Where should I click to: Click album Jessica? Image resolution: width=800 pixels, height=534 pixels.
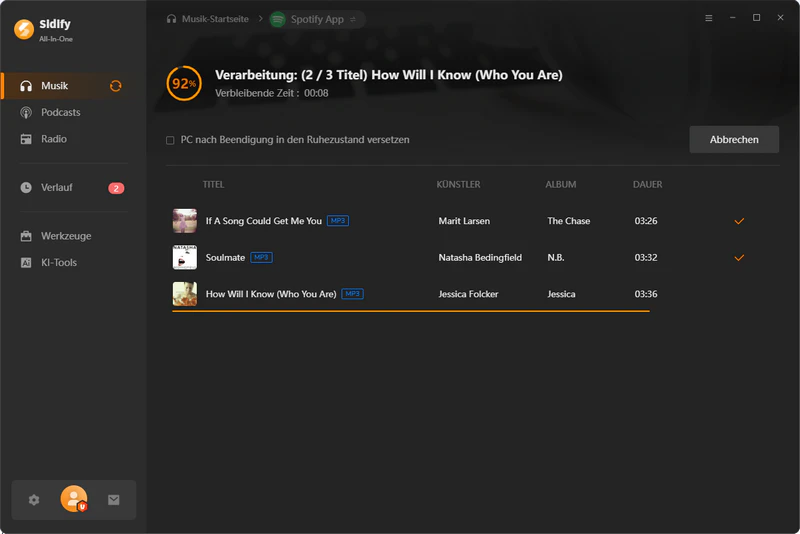point(561,294)
